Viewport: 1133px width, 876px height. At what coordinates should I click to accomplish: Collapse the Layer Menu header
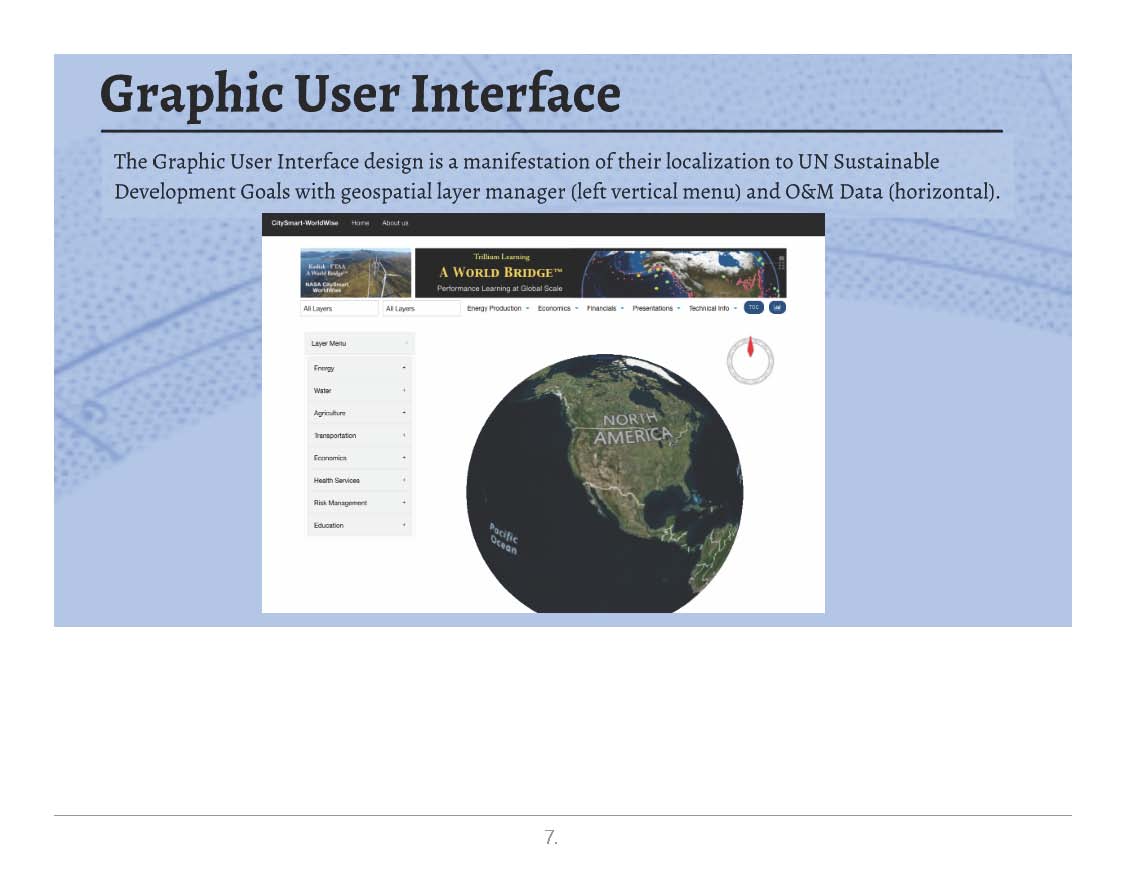(x=359, y=344)
